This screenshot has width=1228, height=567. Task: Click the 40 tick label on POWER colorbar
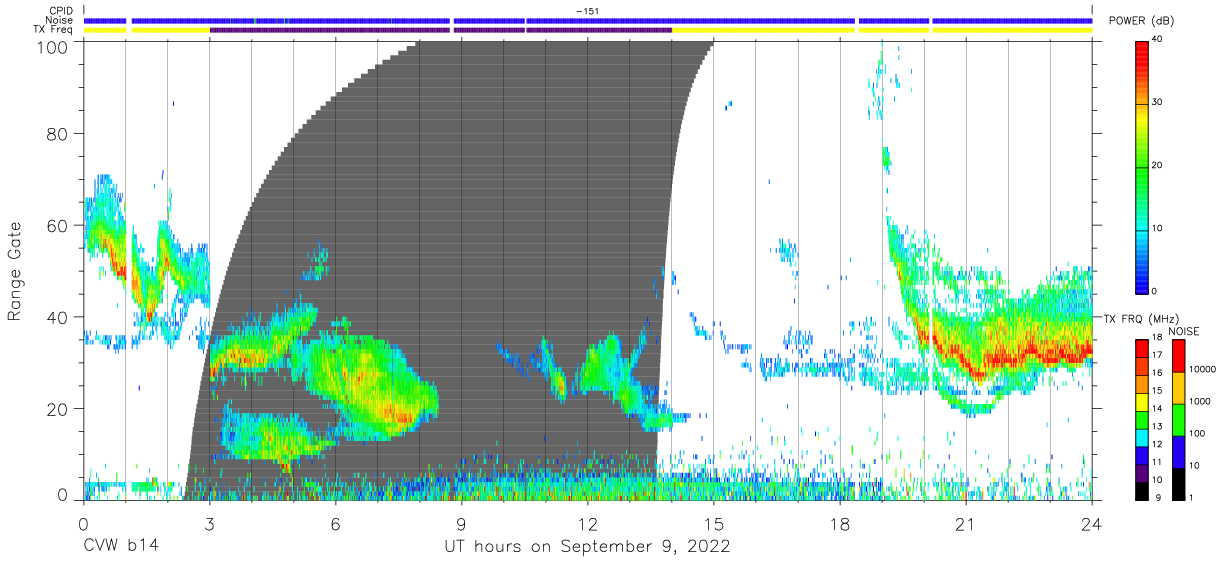point(1159,40)
